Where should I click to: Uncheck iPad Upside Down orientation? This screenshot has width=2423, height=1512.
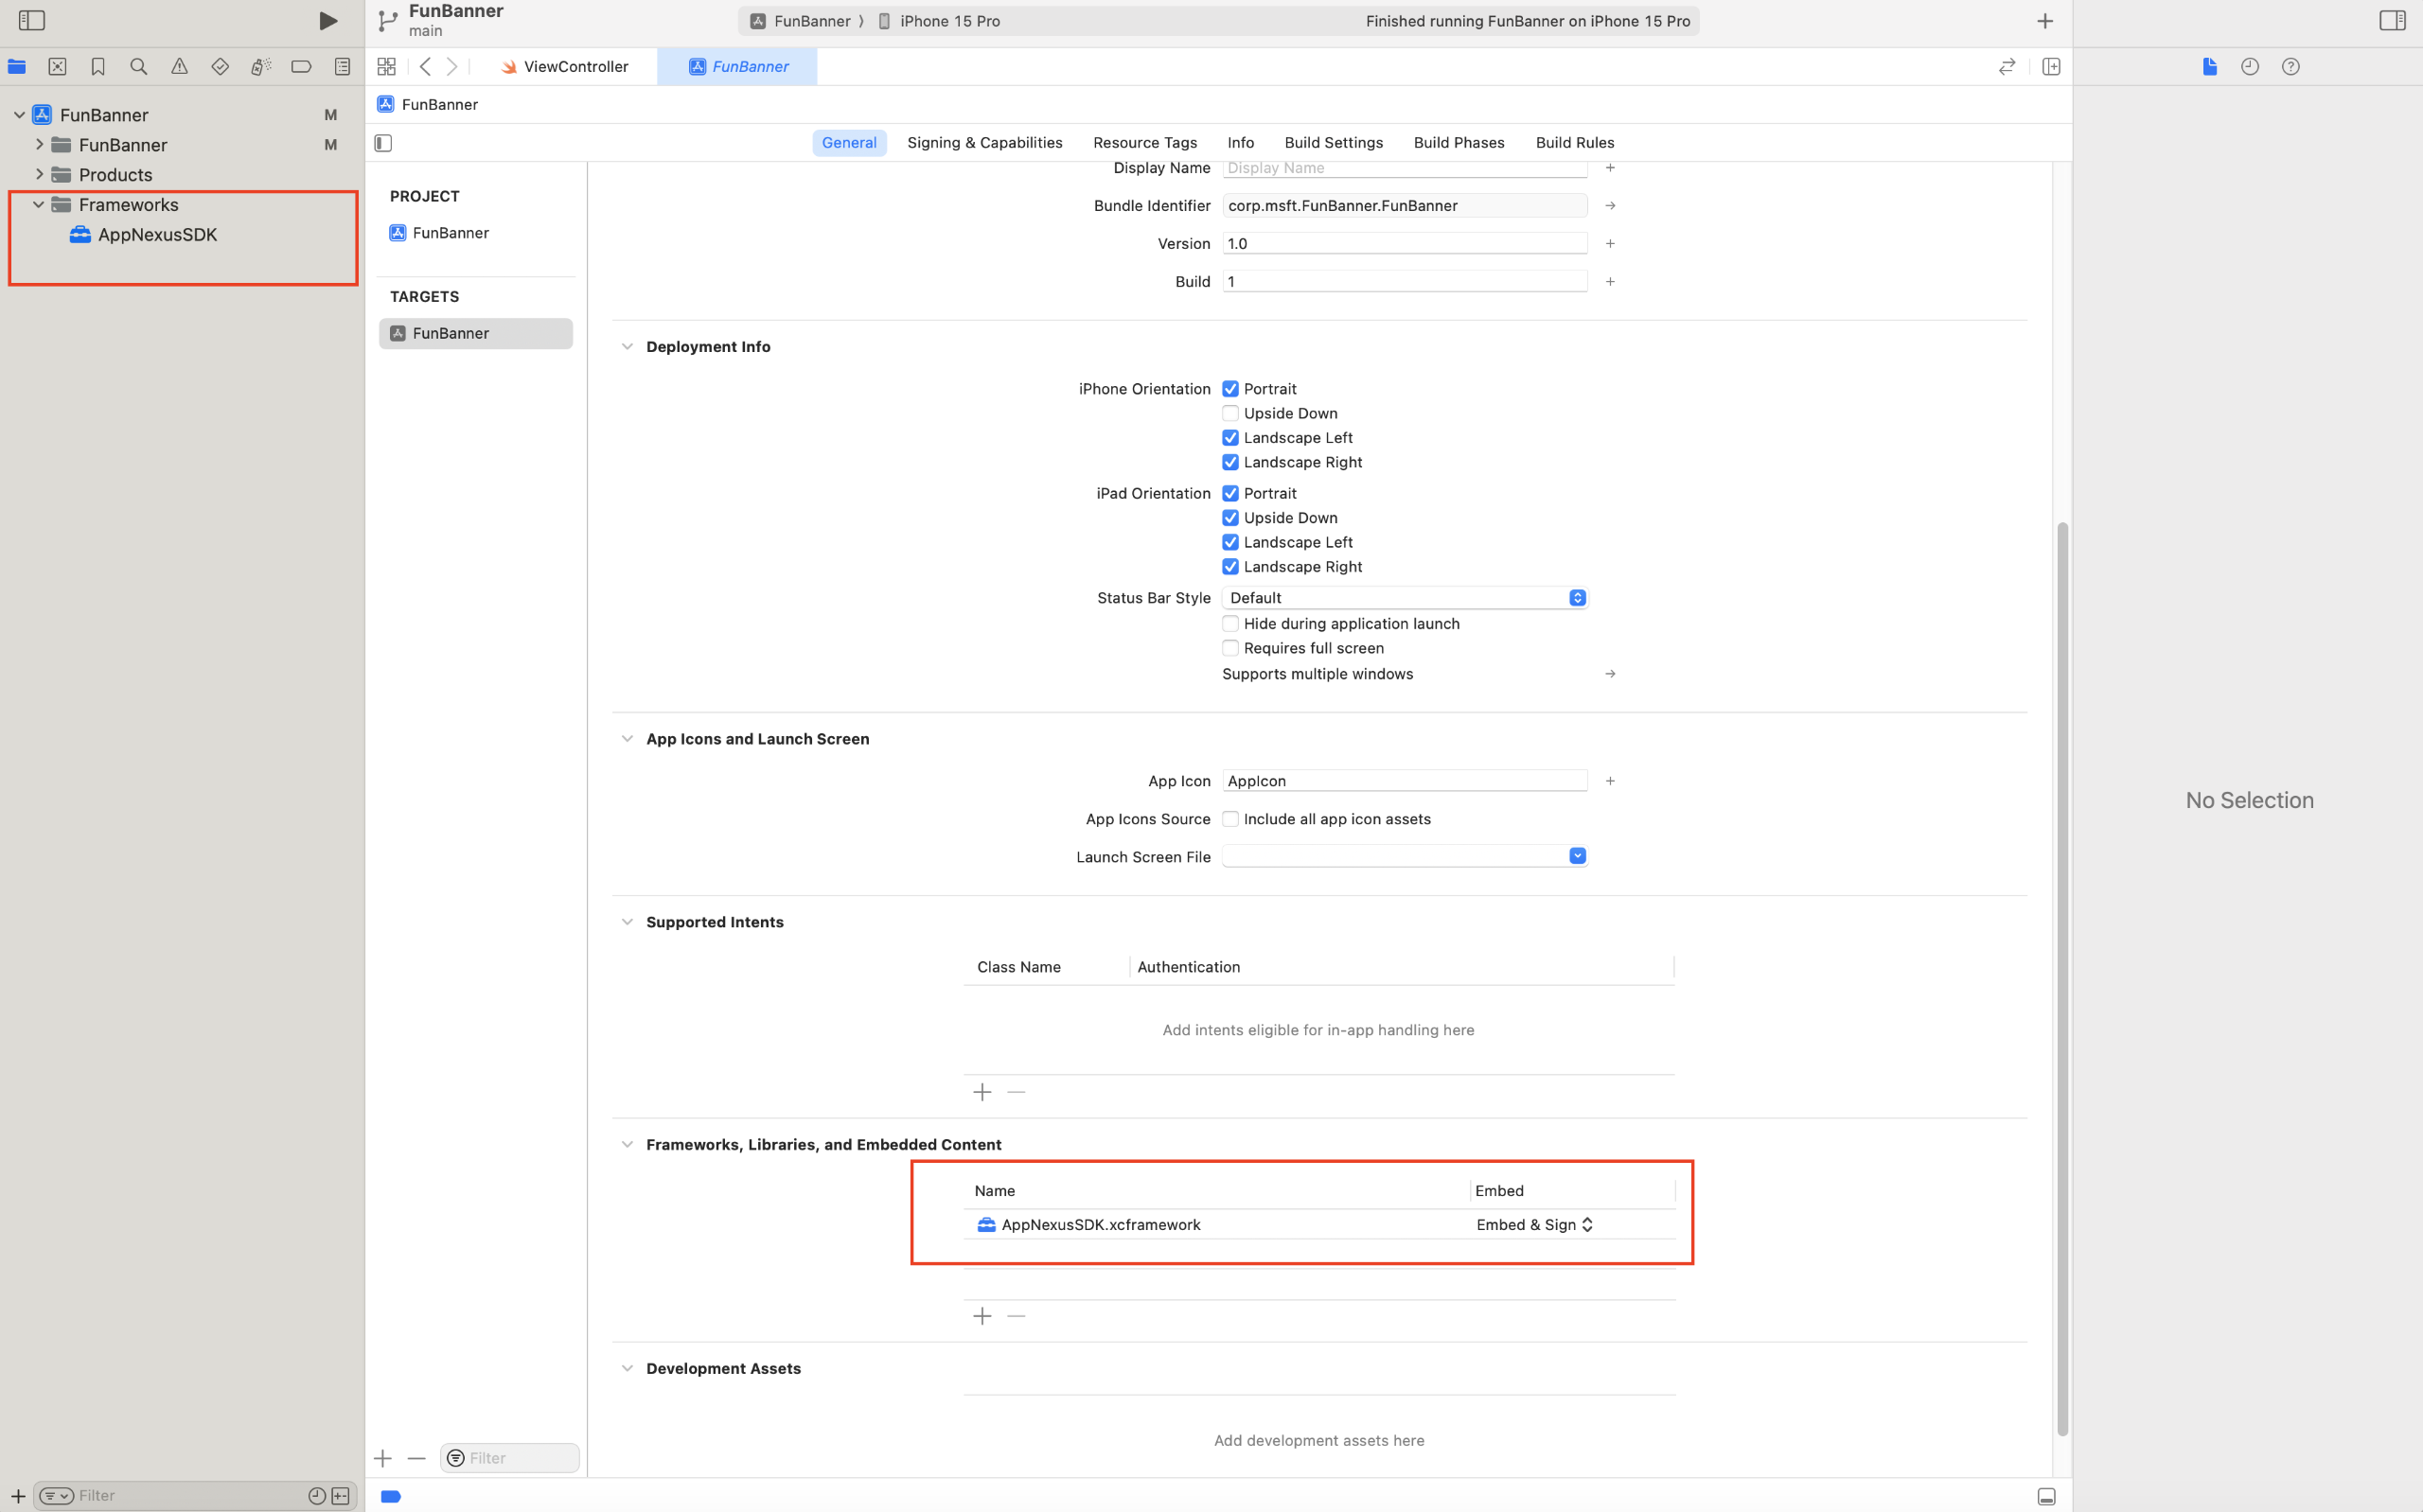click(x=1230, y=517)
